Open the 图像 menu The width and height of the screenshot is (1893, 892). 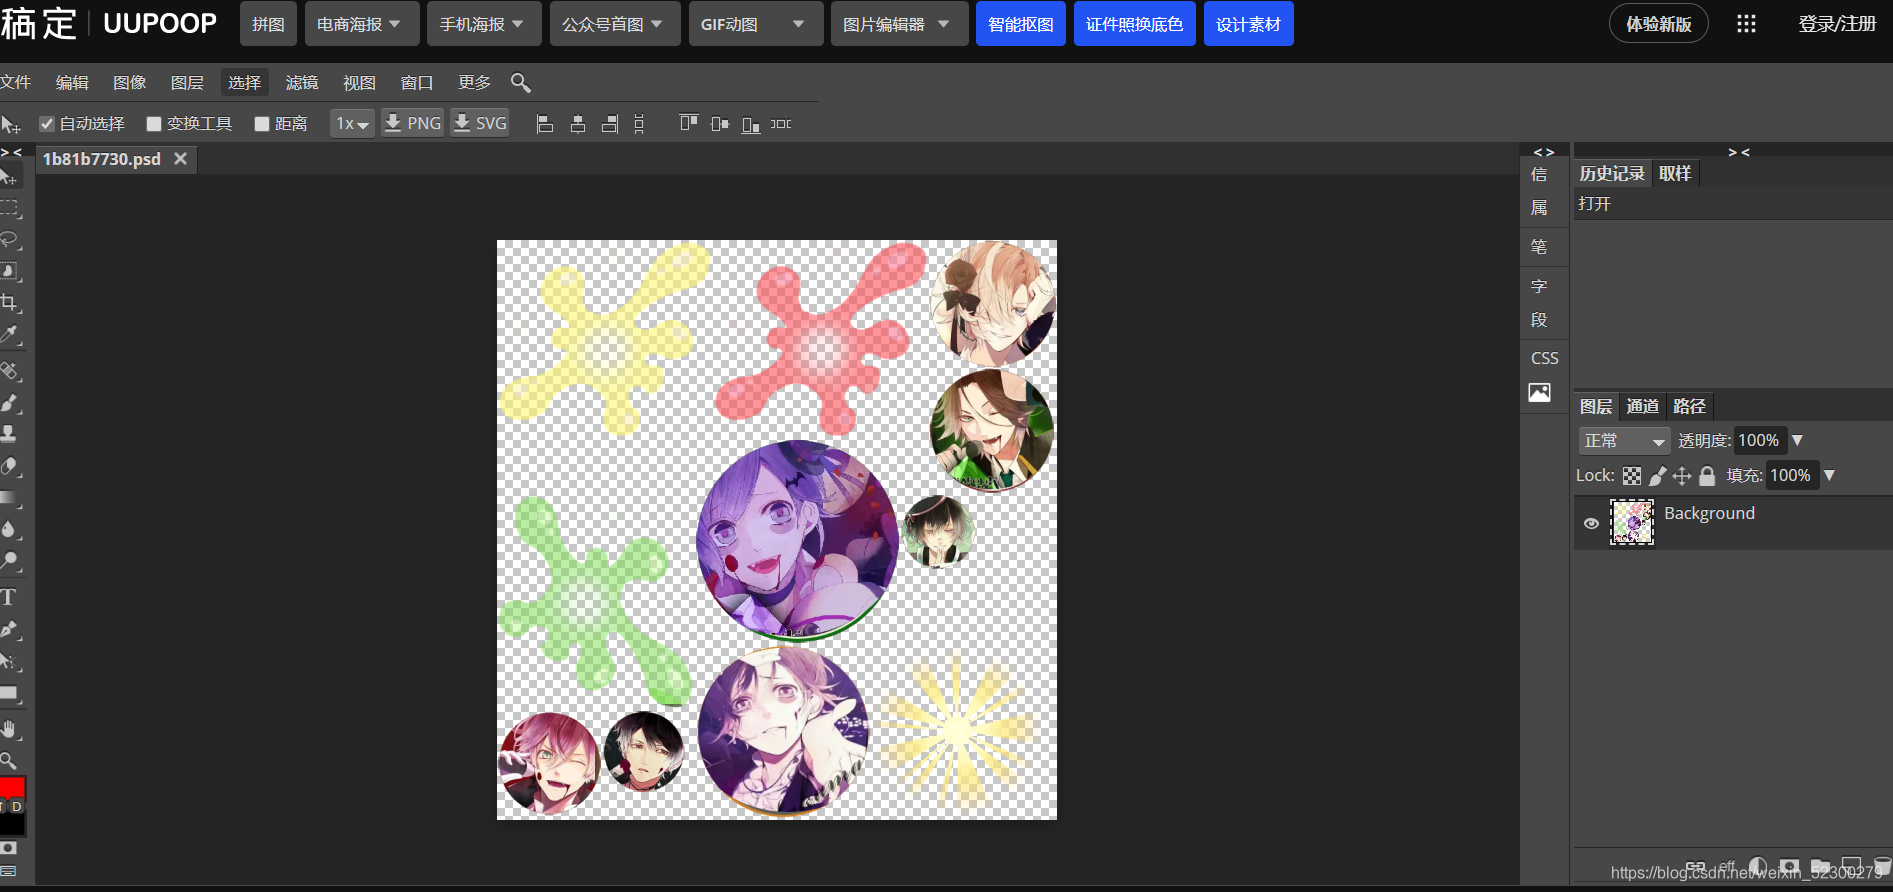129,83
